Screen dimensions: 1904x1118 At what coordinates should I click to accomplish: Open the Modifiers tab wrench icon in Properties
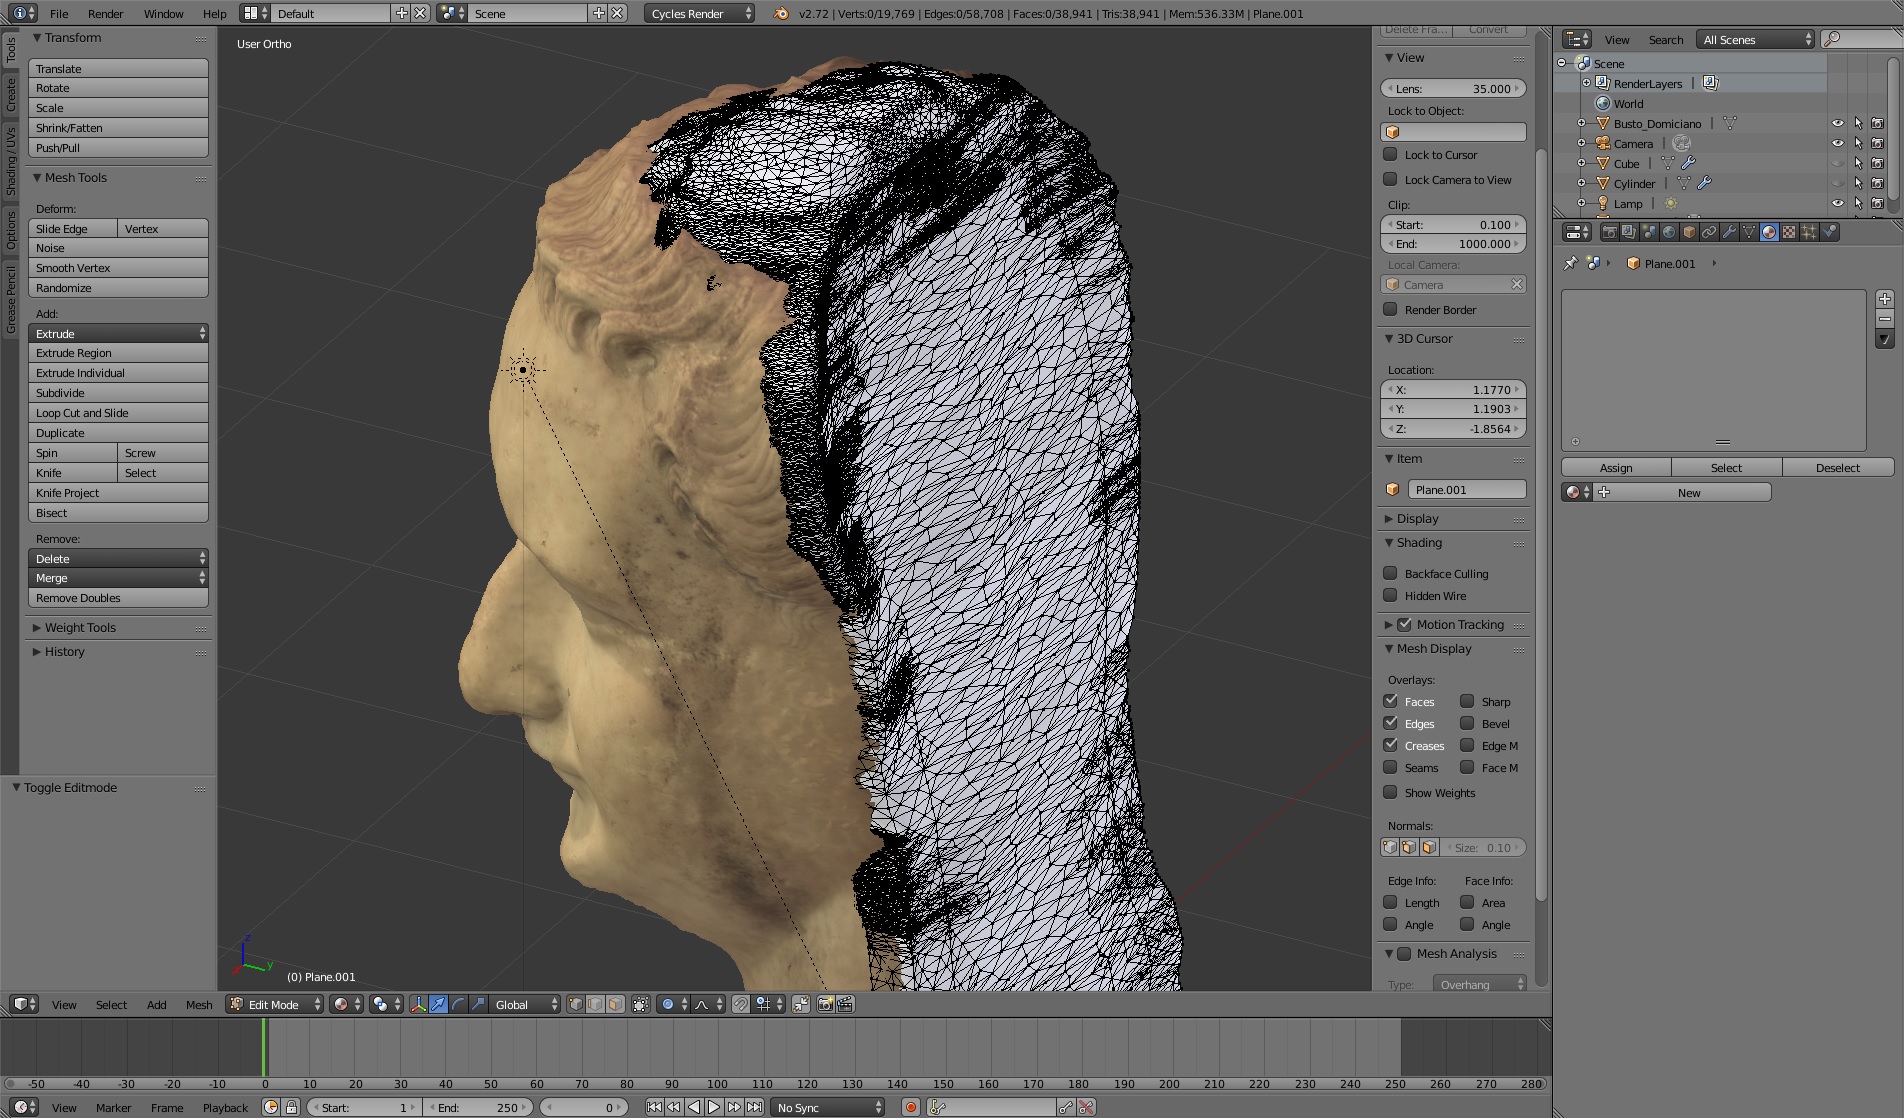click(x=1729, y=232)
